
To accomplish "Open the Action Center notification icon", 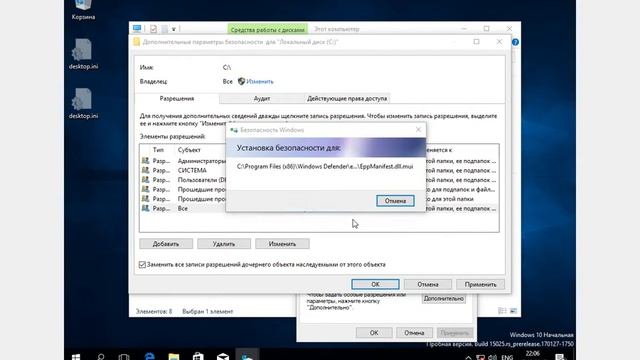I will click(560, 358).
